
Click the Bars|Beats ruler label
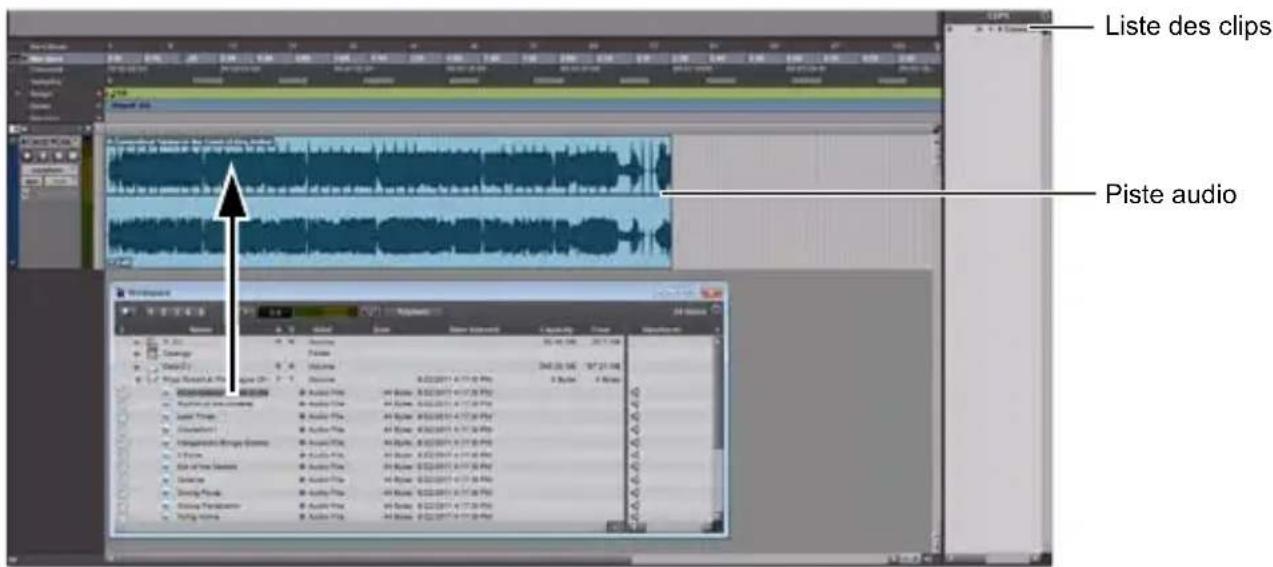point(50,46)
